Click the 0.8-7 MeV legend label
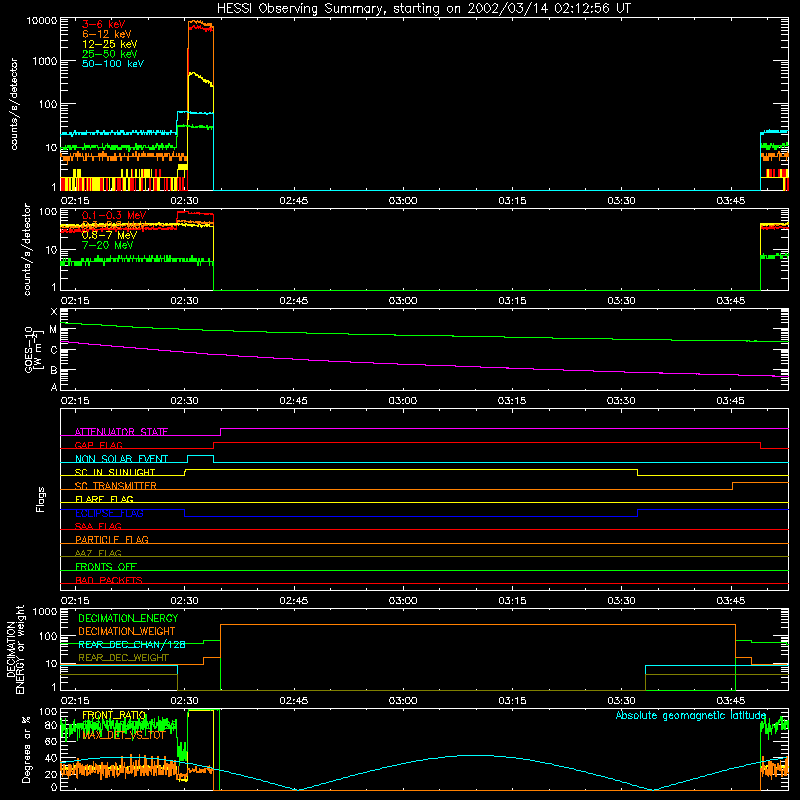This screenshot has width=800, height=800. [109, 235]
